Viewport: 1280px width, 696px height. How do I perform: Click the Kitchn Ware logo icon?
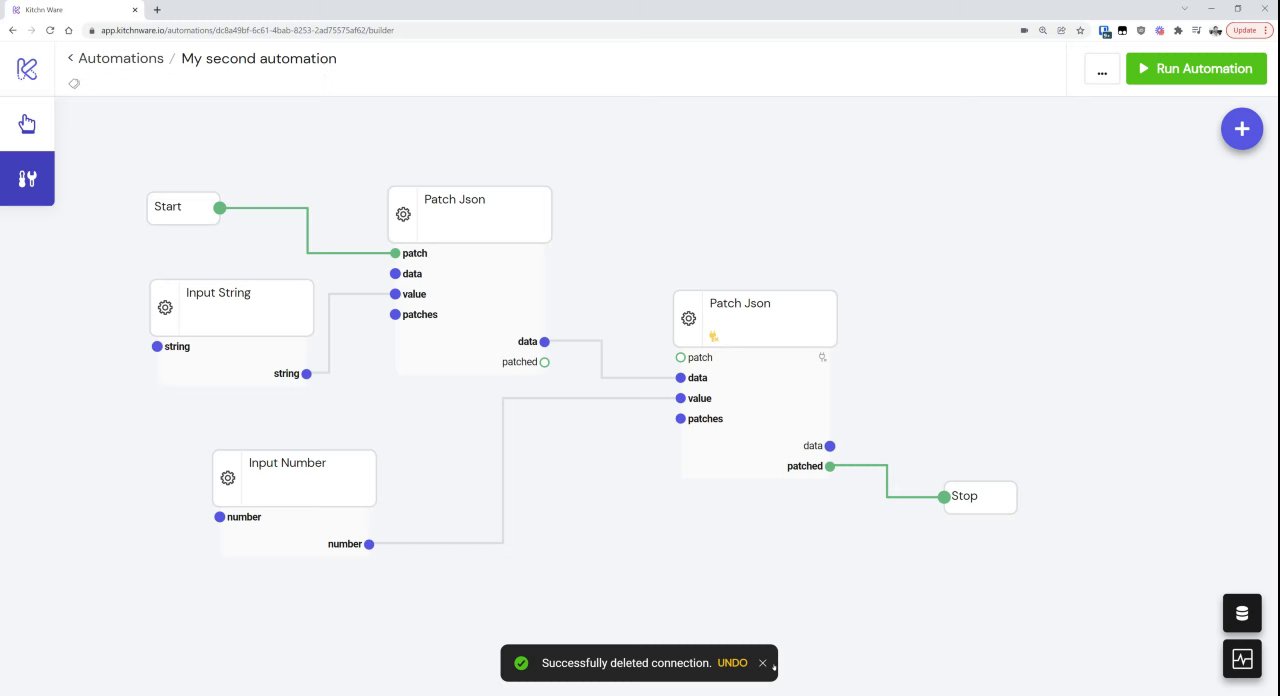point(27,69)
